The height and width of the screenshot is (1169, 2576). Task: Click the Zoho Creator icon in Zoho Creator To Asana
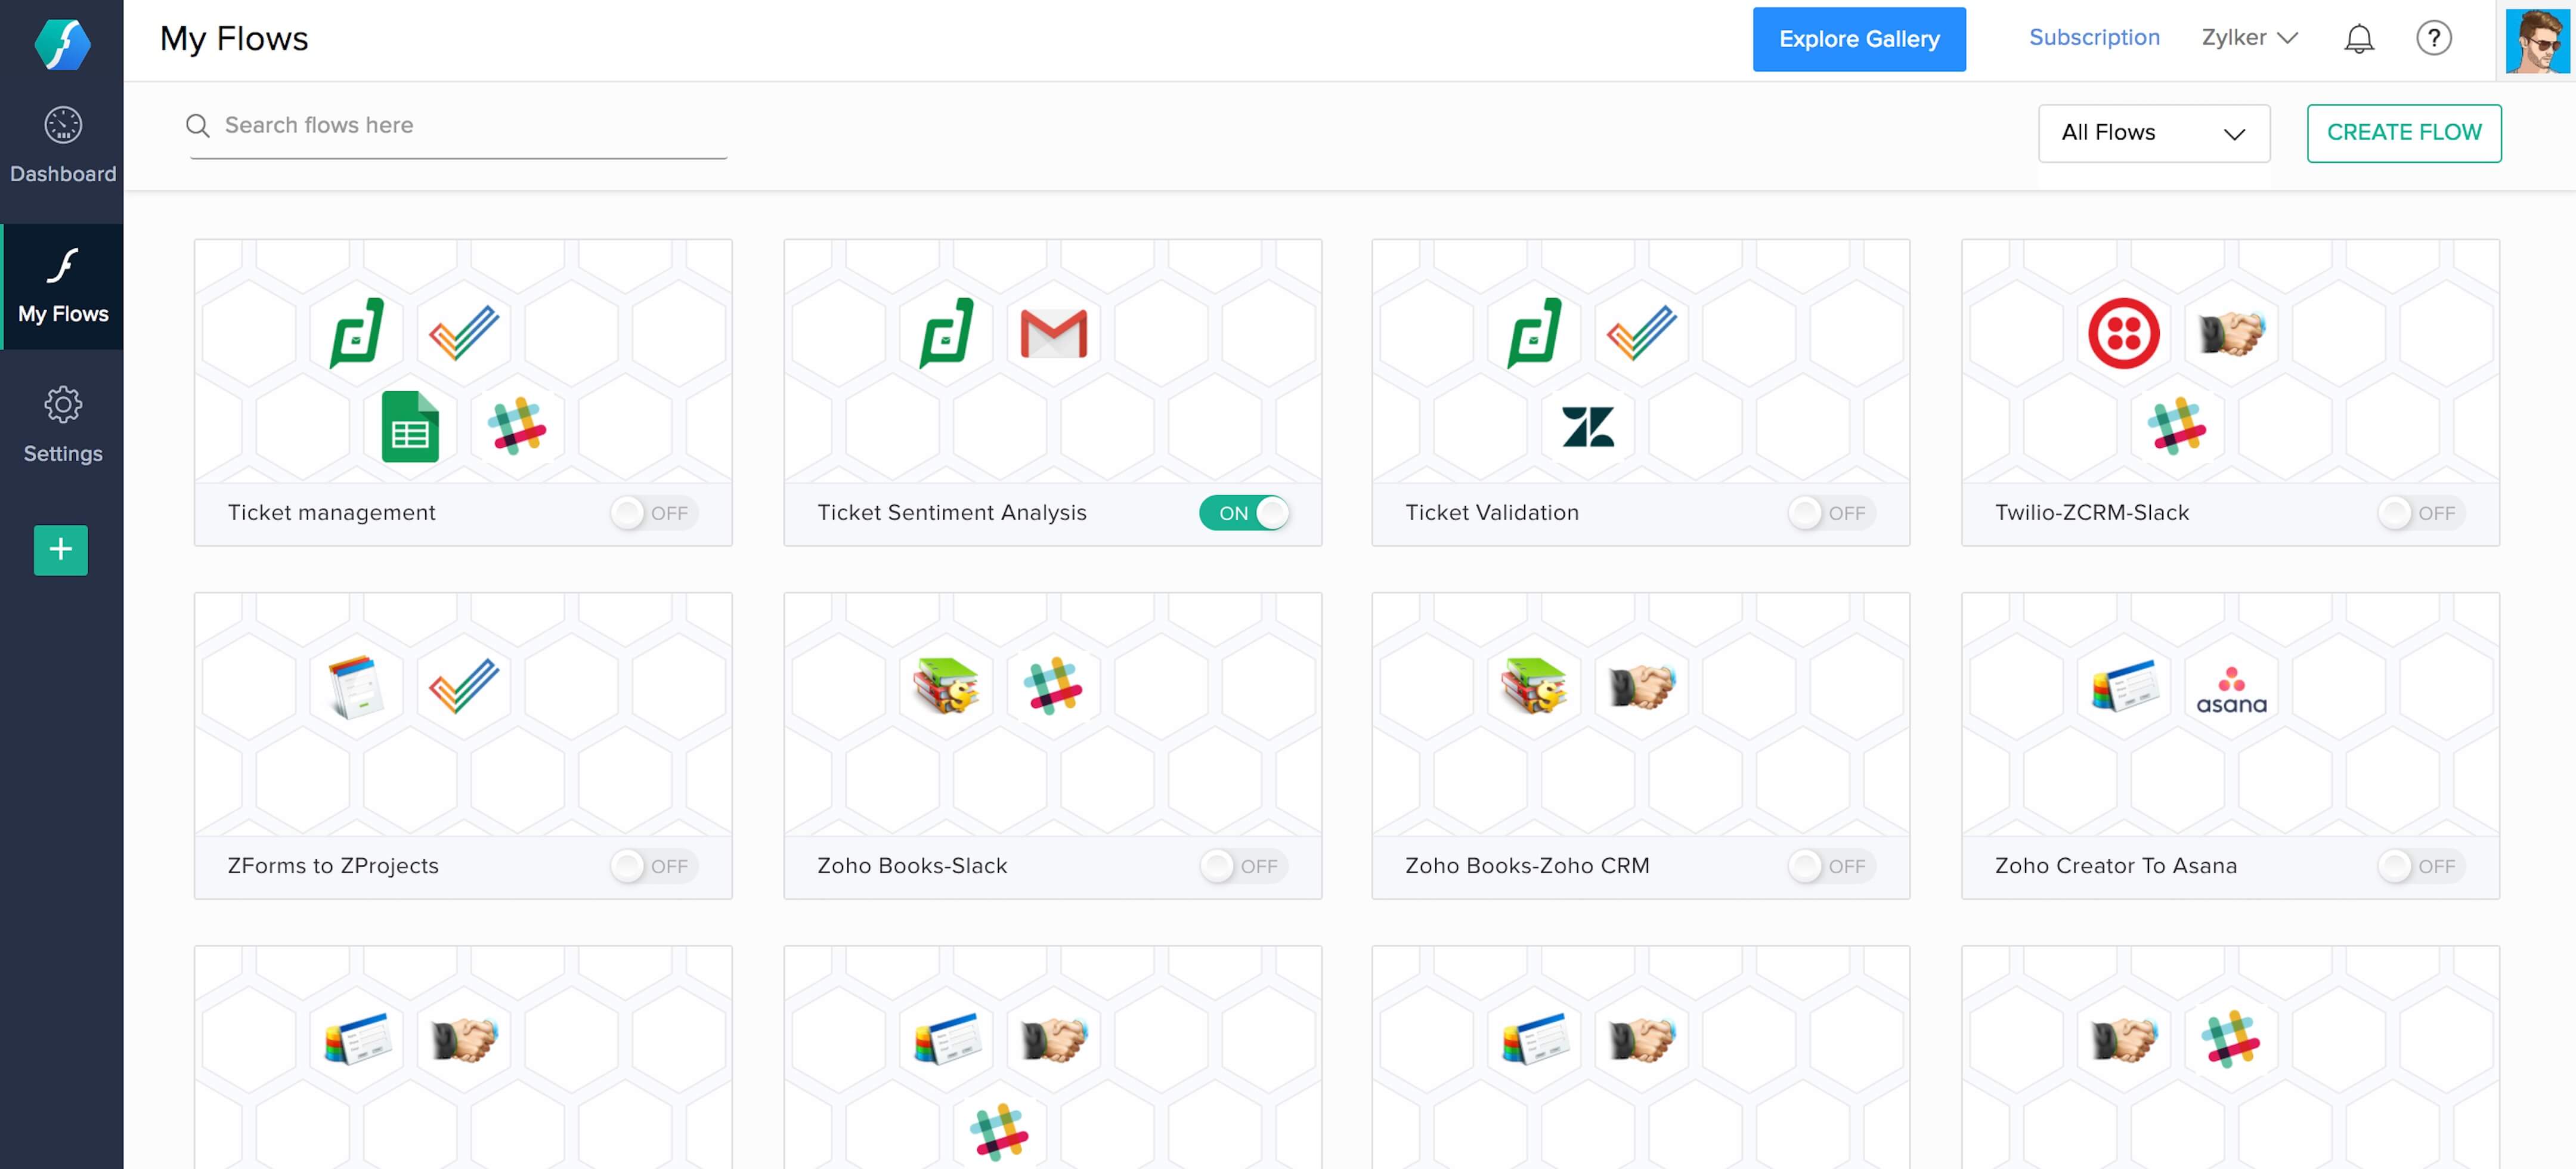tap(2124, 686)
